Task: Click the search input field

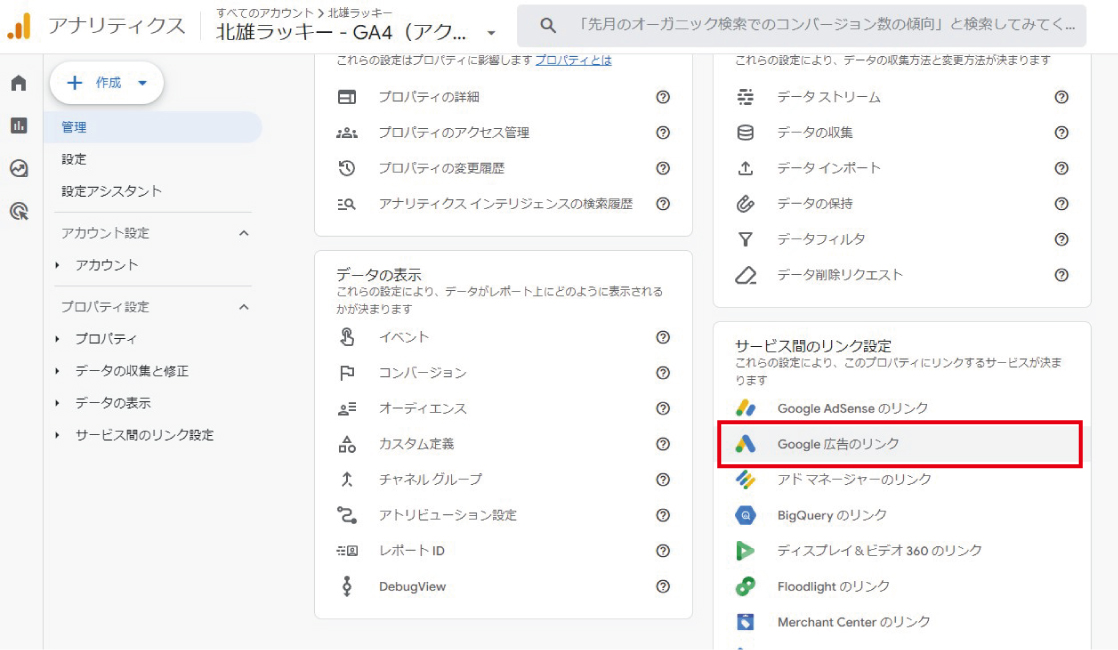Action: pos(801,26)
